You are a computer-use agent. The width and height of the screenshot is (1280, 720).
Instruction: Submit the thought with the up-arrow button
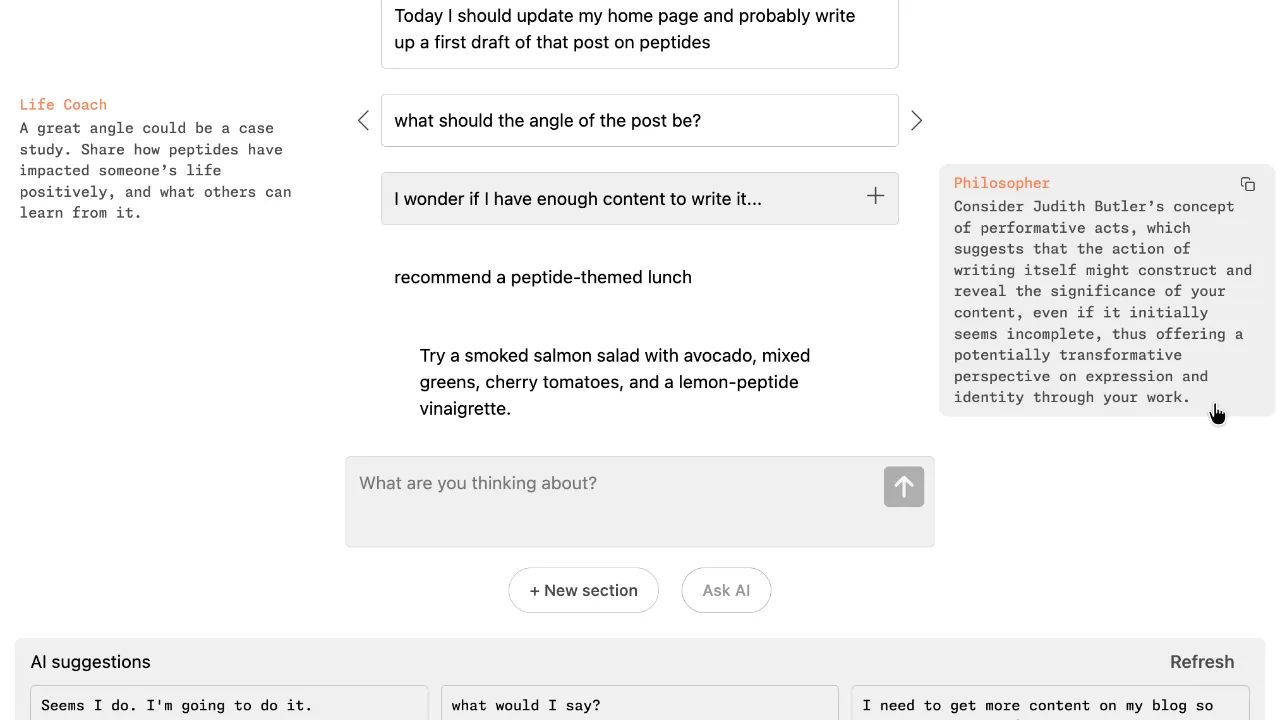tap(904, 487)
